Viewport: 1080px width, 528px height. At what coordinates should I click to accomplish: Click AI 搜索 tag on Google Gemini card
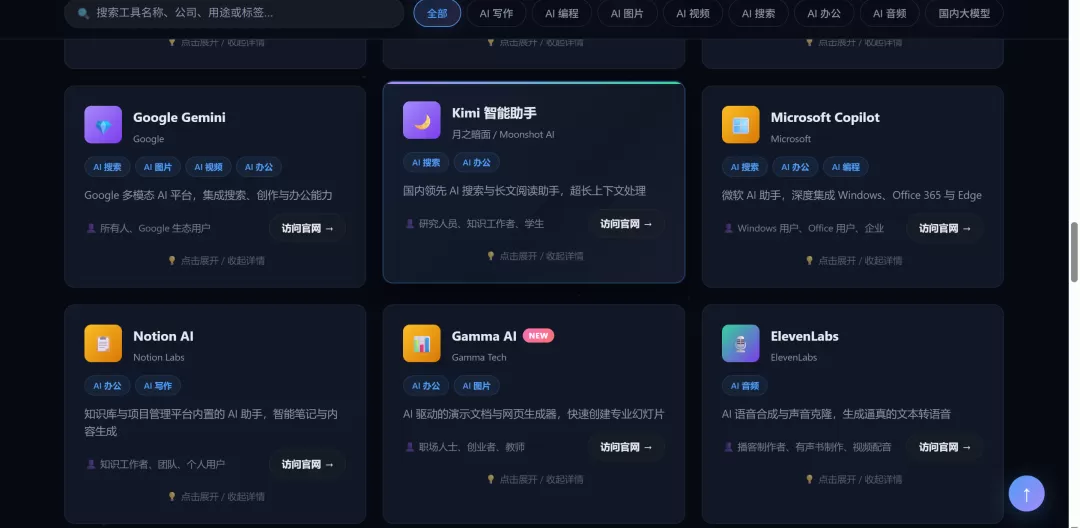pos(107,167)
